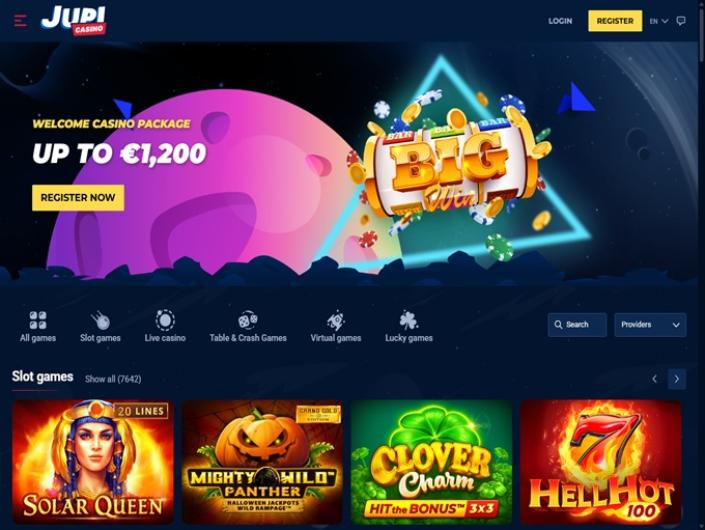Show next slot games with right arrow

[677, 379]
